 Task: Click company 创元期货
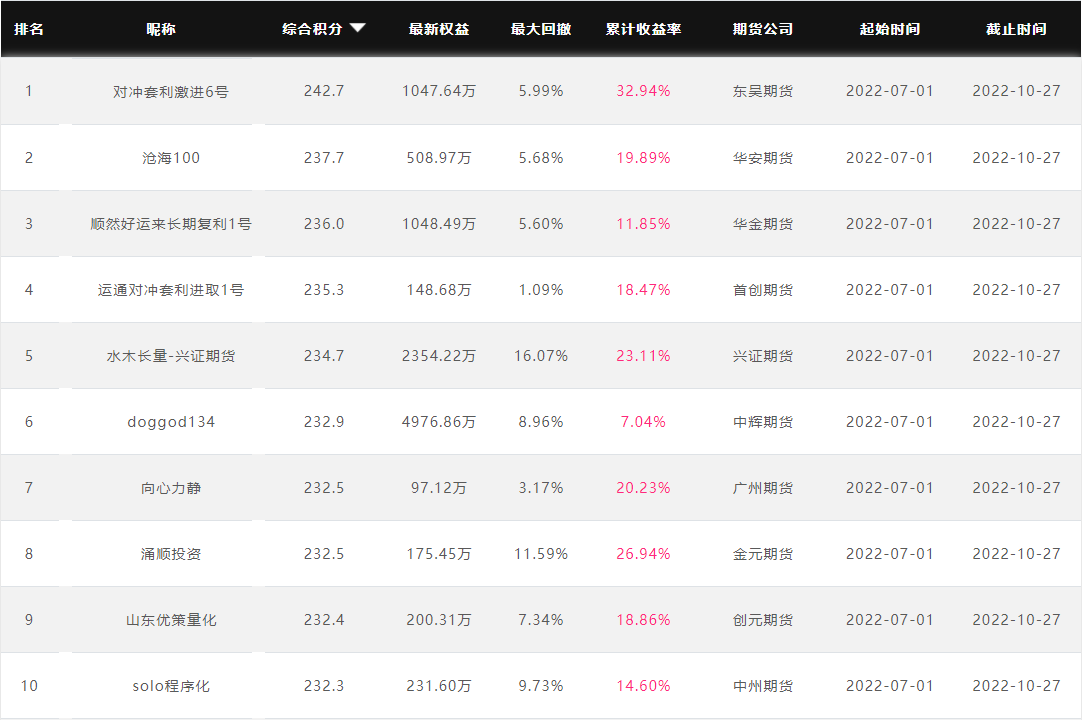763,620
